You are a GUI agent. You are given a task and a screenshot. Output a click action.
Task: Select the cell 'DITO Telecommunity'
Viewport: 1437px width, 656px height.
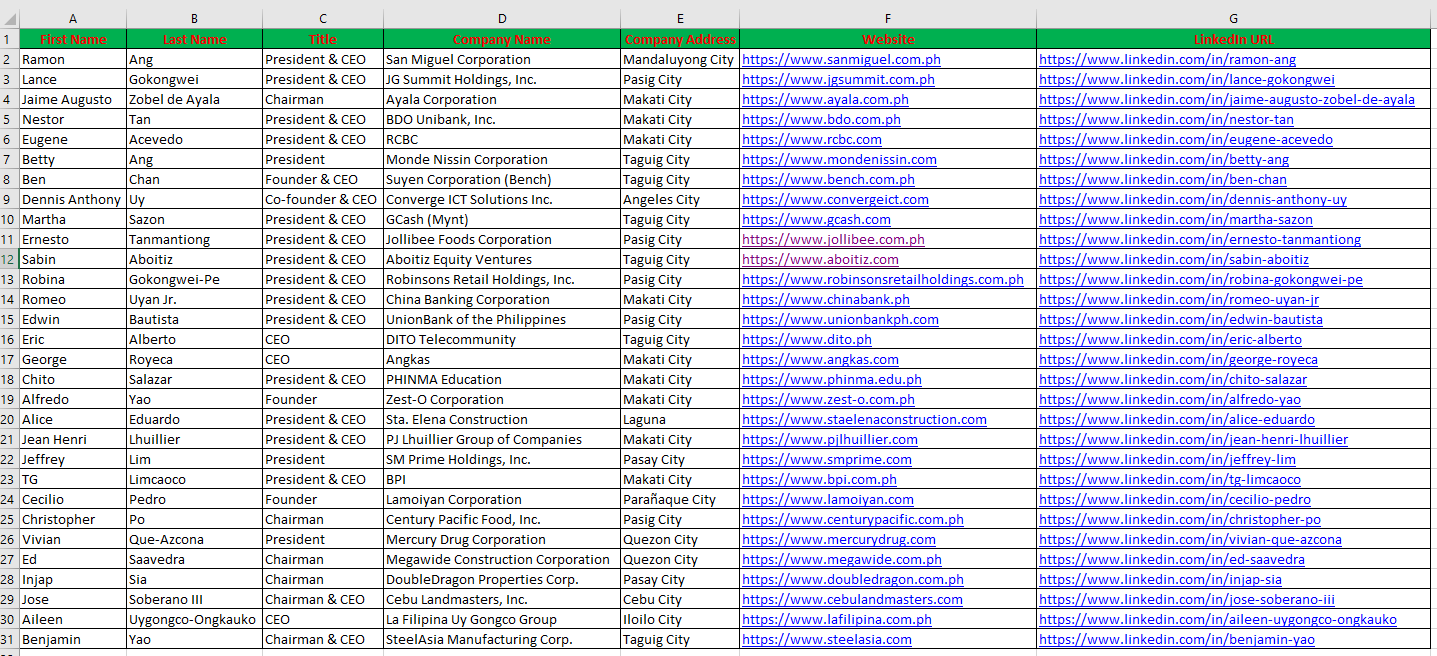[x=502, y=339]
